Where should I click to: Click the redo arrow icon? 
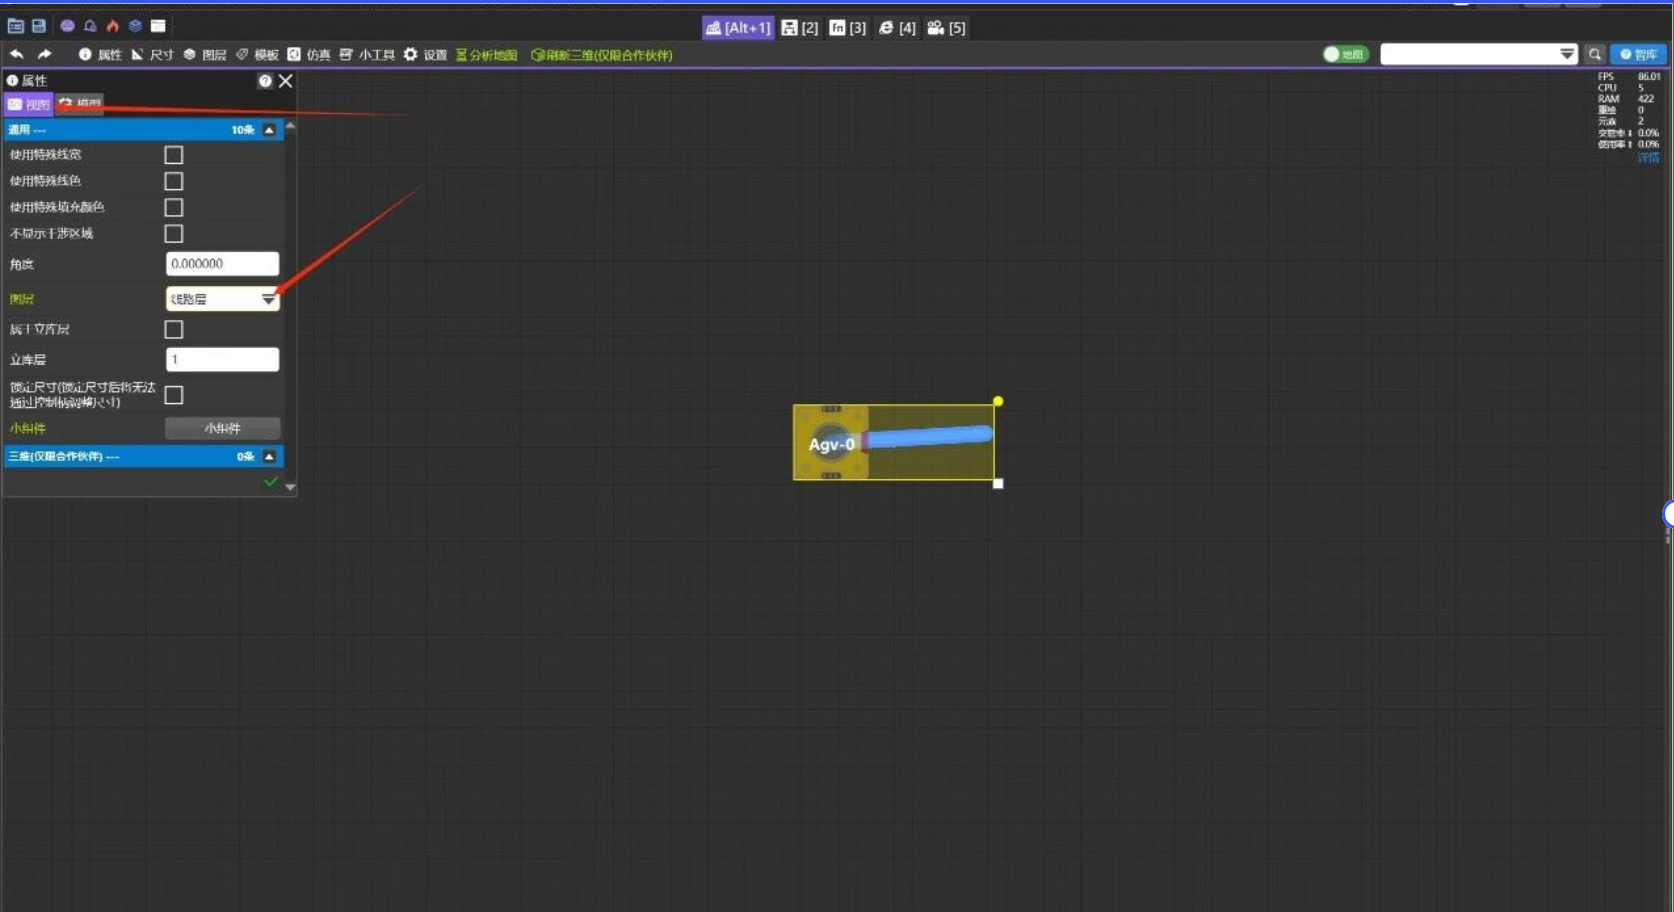click(44, 54)
